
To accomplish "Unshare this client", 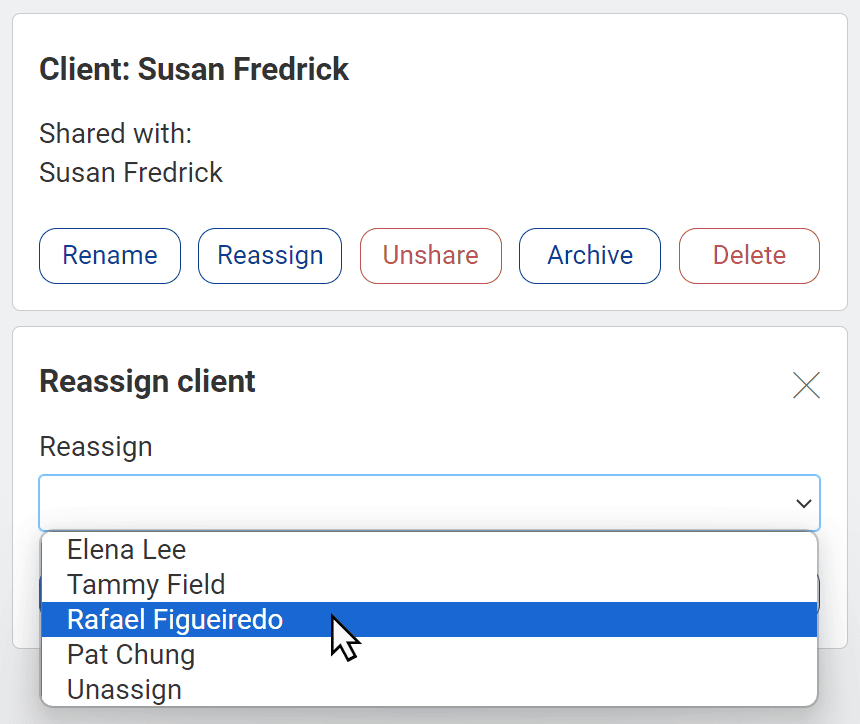I will coord(431,256).
